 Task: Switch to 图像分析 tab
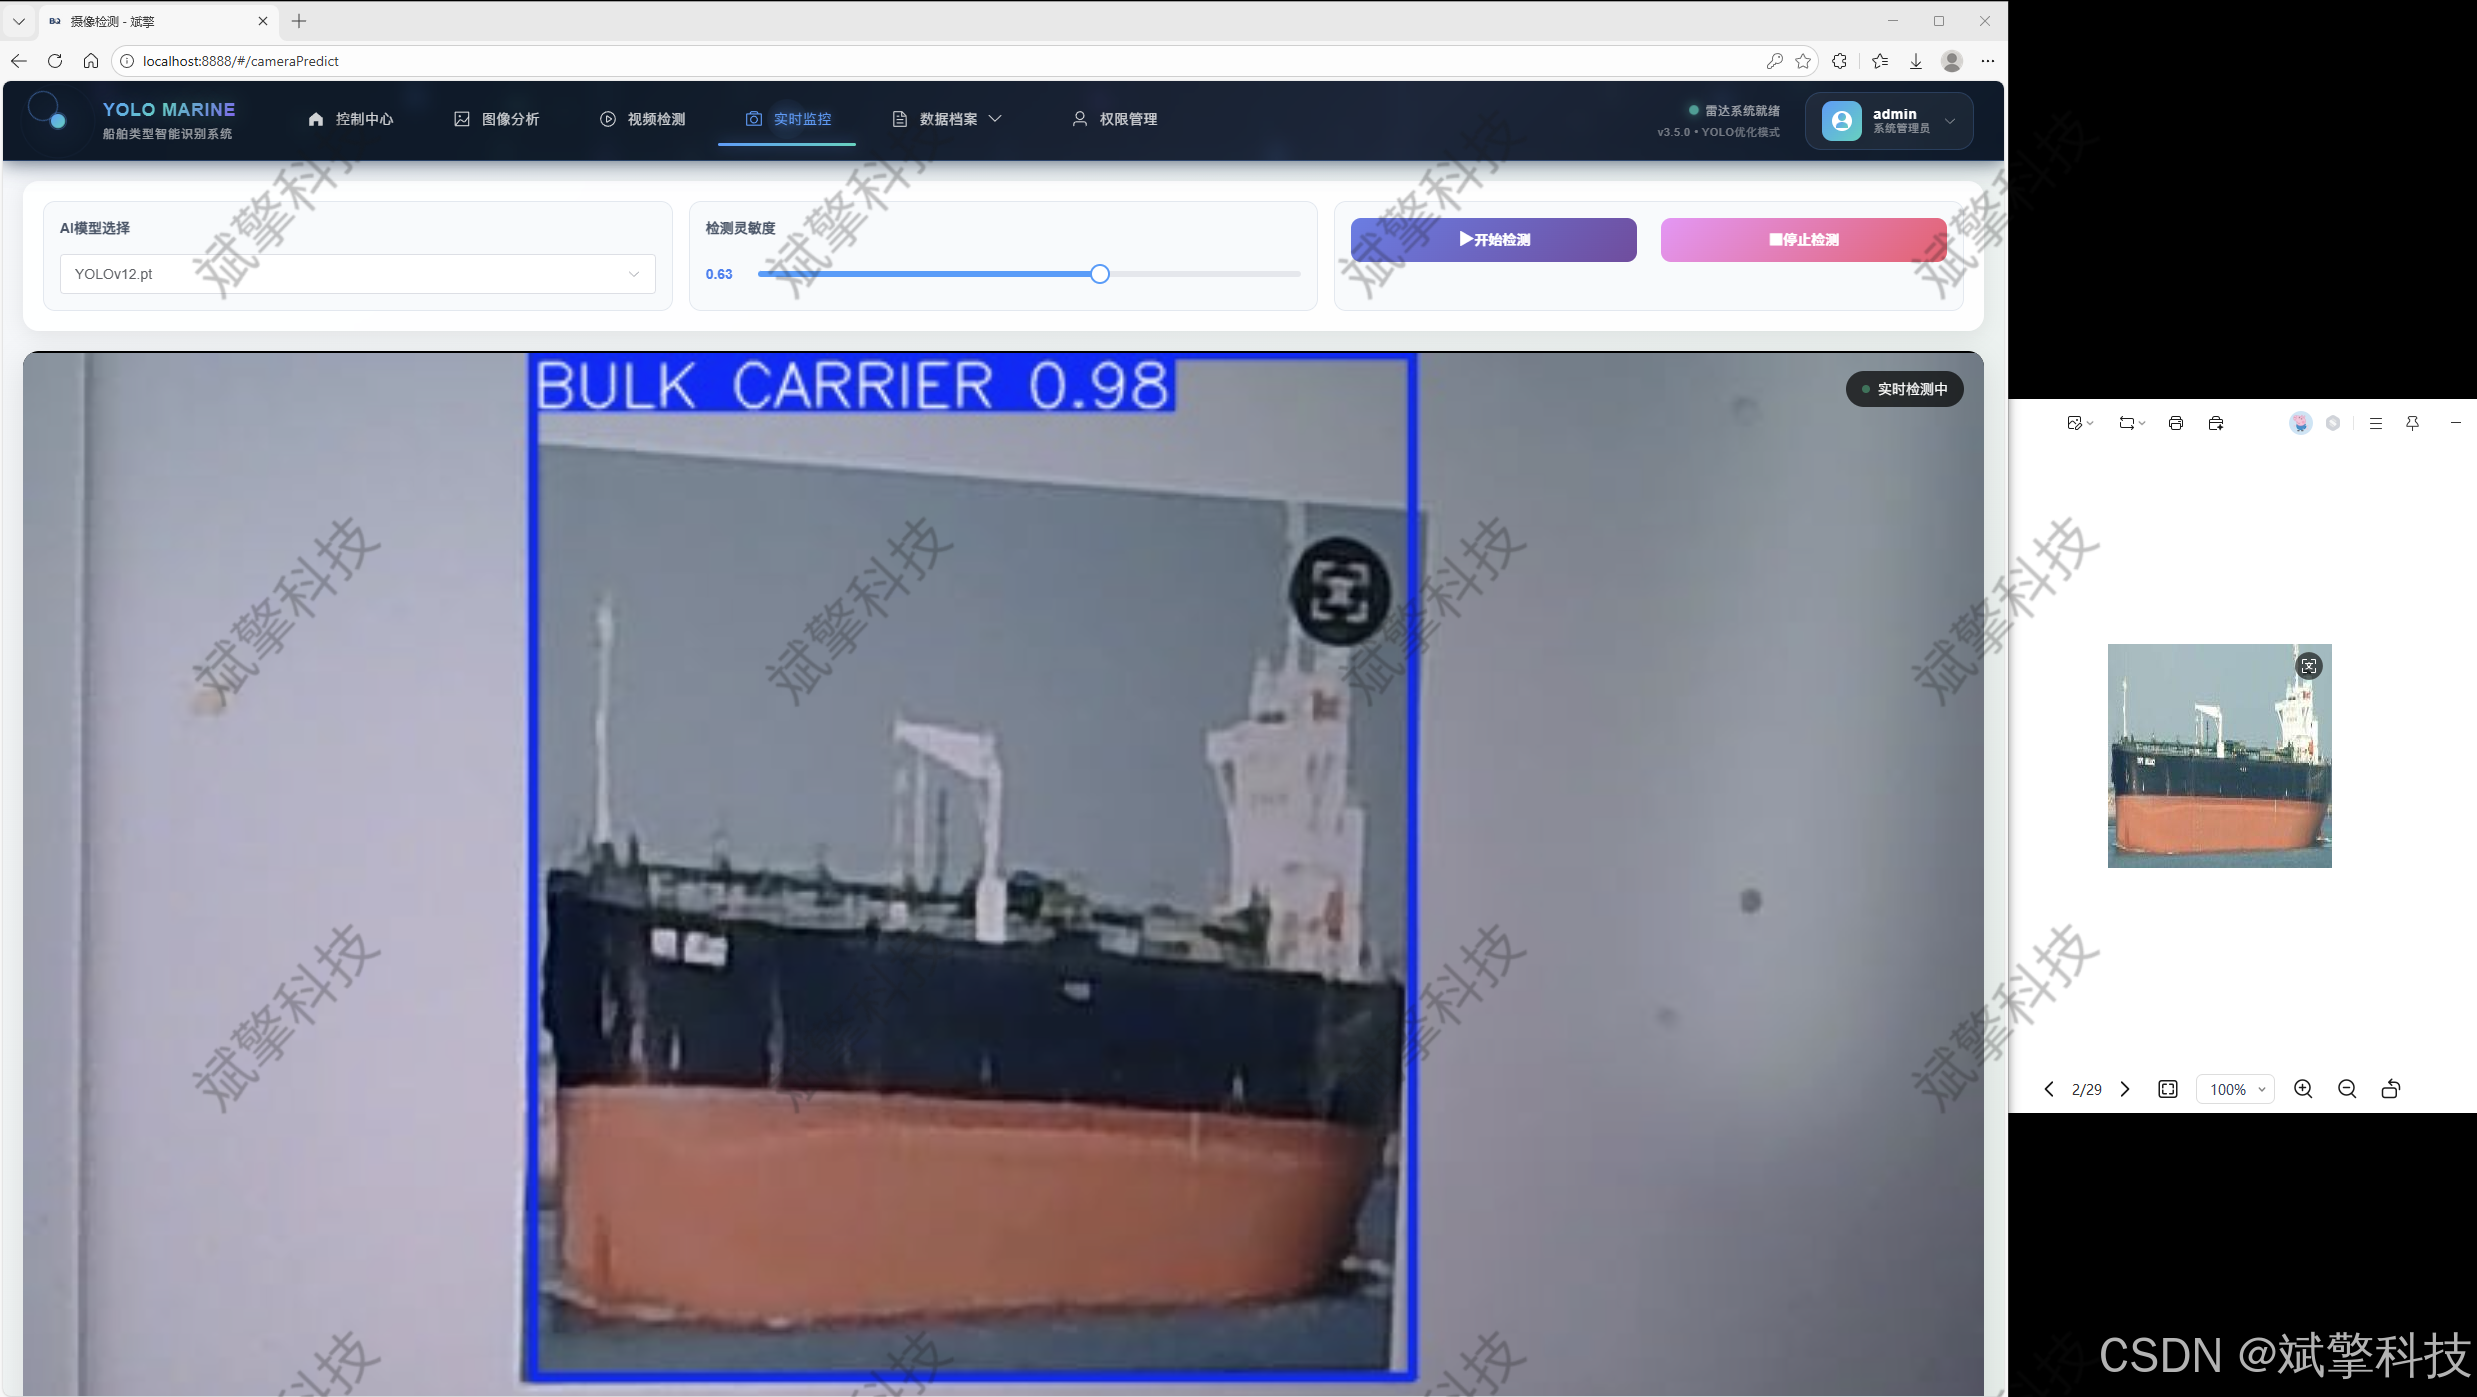point(497,119)
